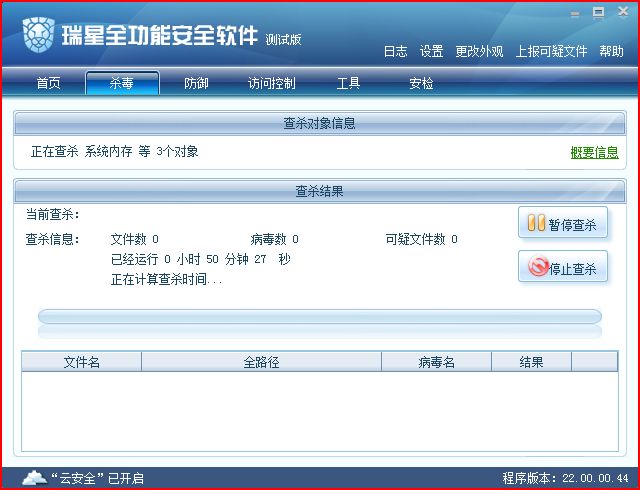Click the Rising lion shield logo
This screenshot has width=640, height=490.
pyautogui.click(x=38, y=35)
